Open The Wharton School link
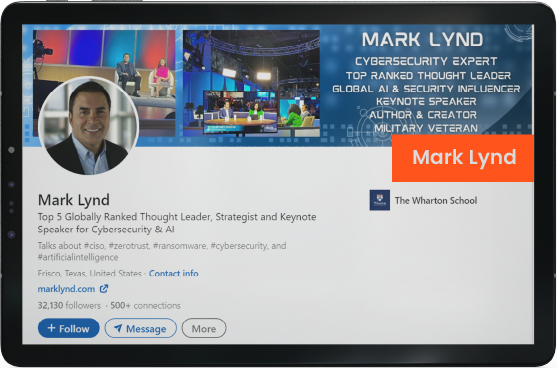557x368 pixels. click(x=436, y=200)
